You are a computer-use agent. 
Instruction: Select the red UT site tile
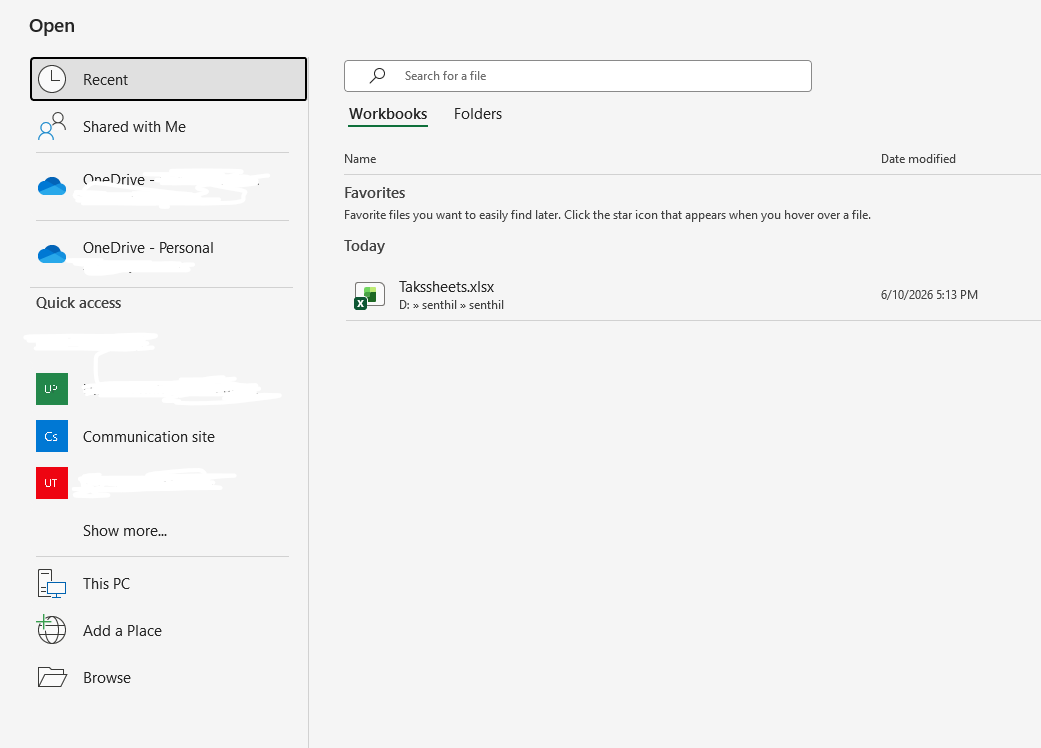(x=52, y=483)
